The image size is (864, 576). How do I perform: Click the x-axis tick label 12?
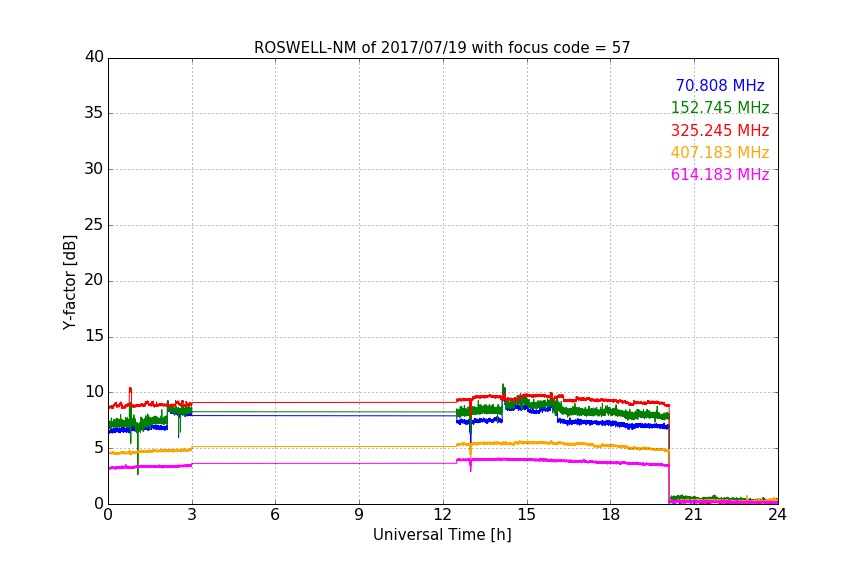442,515
